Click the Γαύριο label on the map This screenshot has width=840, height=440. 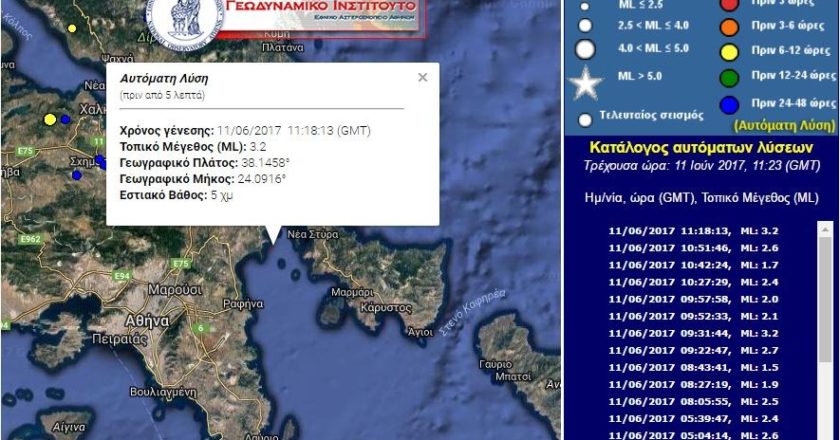[496, 364]
